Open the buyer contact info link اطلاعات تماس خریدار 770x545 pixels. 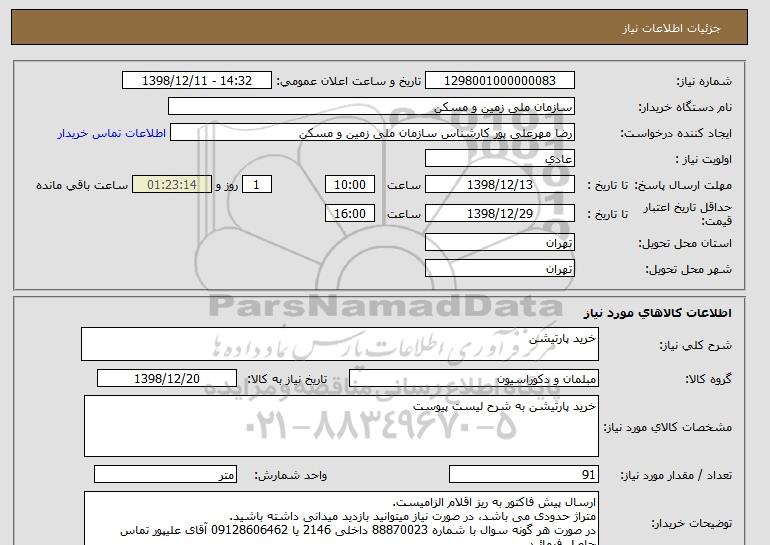(x=112, y=133)
